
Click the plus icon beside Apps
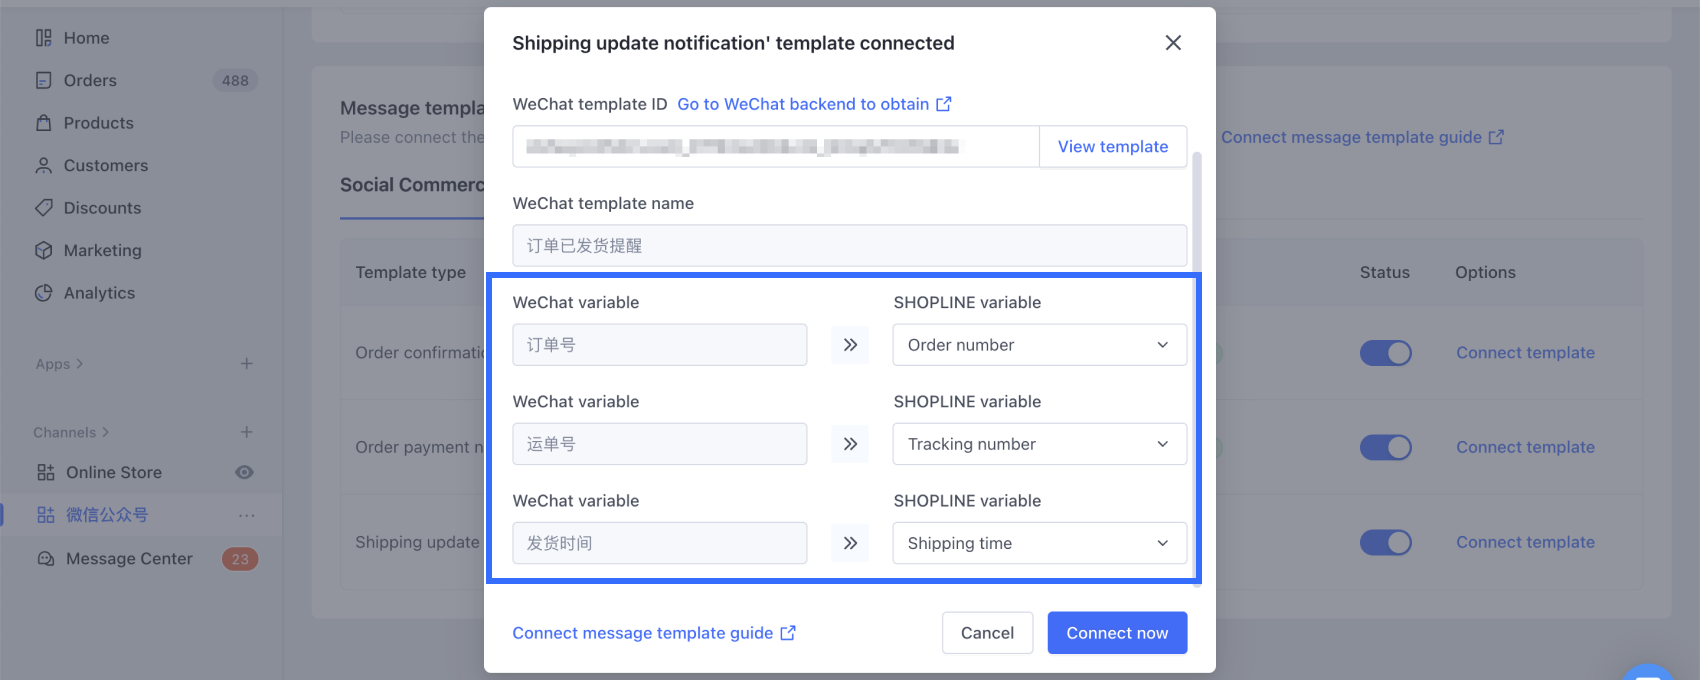tap(246, 364)
